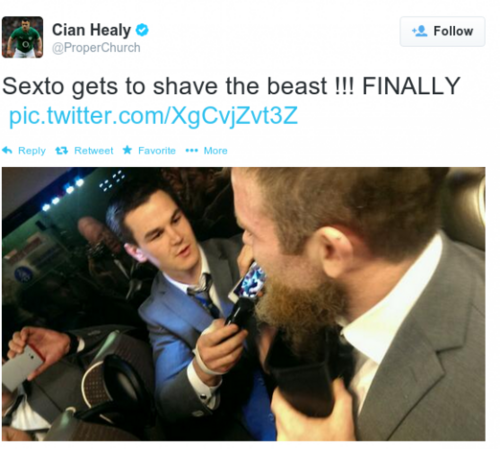Open the Cian Healy display name

coord(91,30)
